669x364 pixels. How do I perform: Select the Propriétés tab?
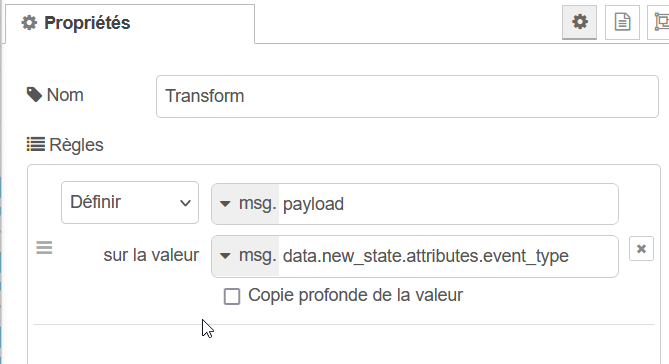pyautogui.click(x=130, y=23)
